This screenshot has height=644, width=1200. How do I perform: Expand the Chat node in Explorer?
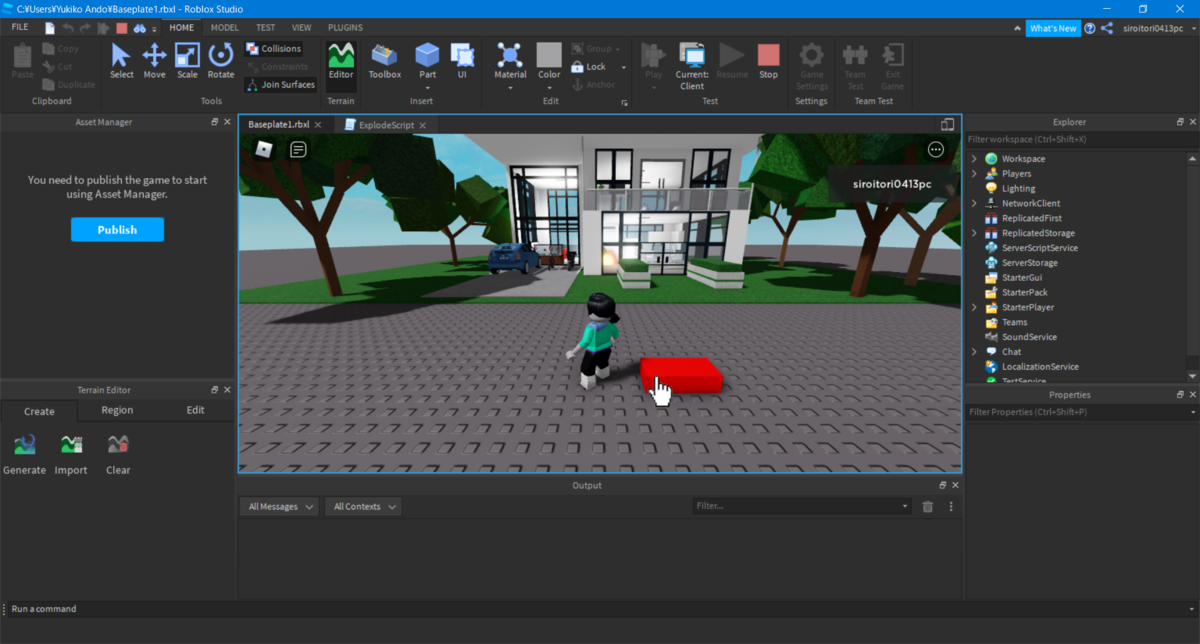tap(975, 352)
